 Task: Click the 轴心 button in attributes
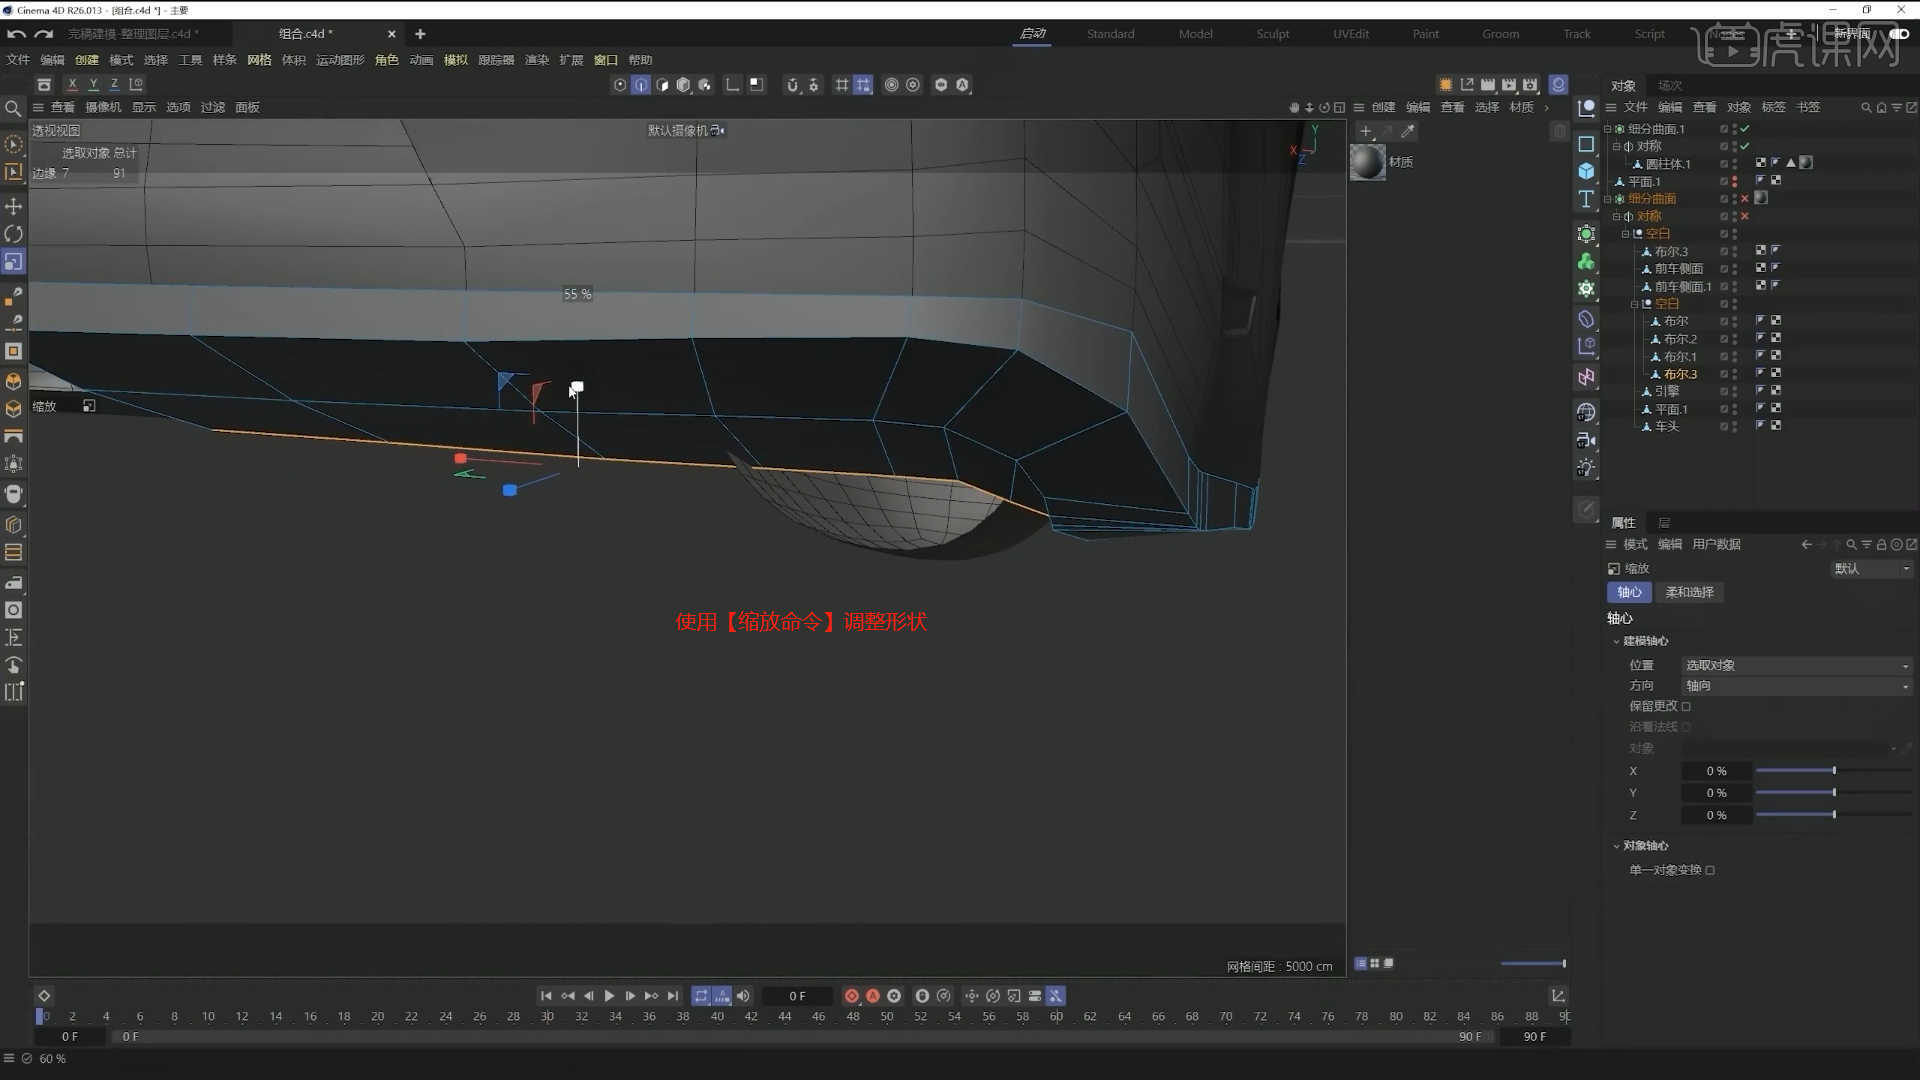click(1629, 592)
